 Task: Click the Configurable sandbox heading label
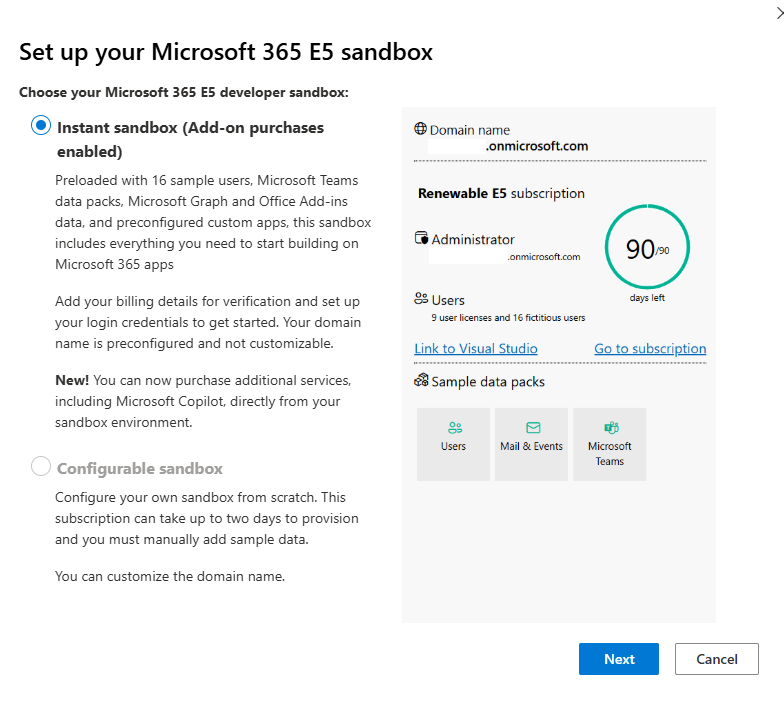point(140,468)
